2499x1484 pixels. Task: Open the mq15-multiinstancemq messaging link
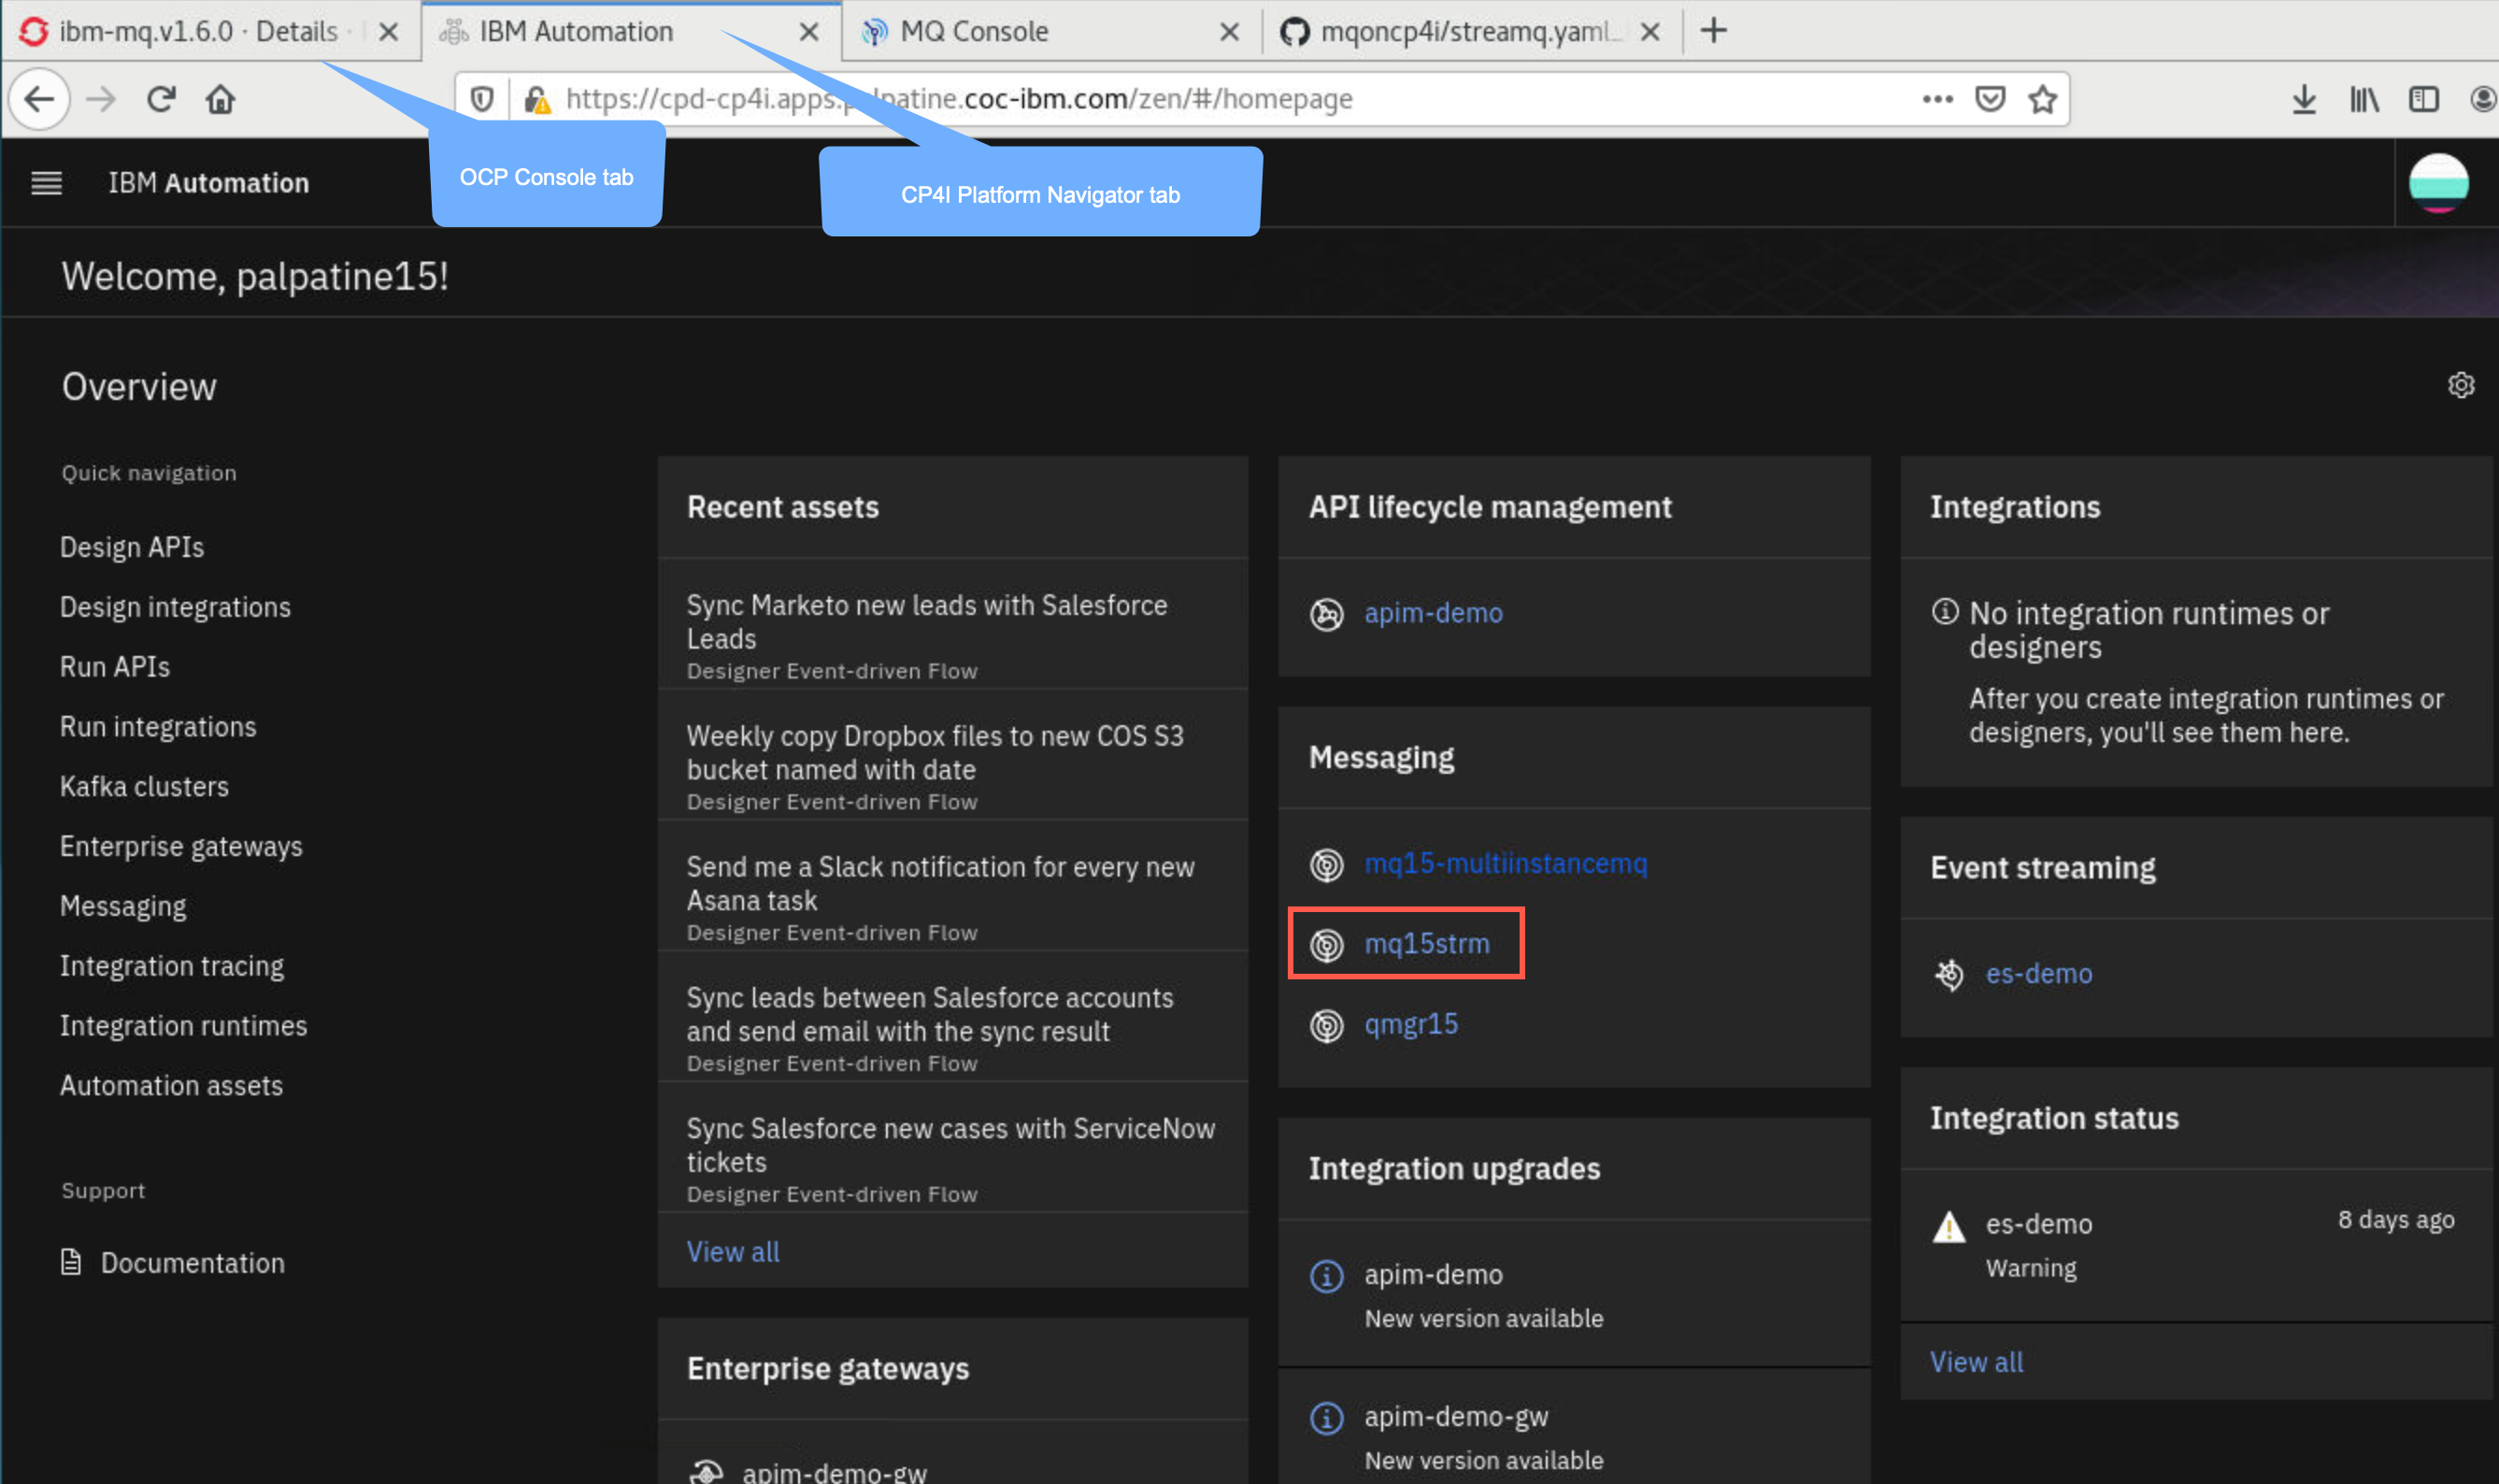1505,864
